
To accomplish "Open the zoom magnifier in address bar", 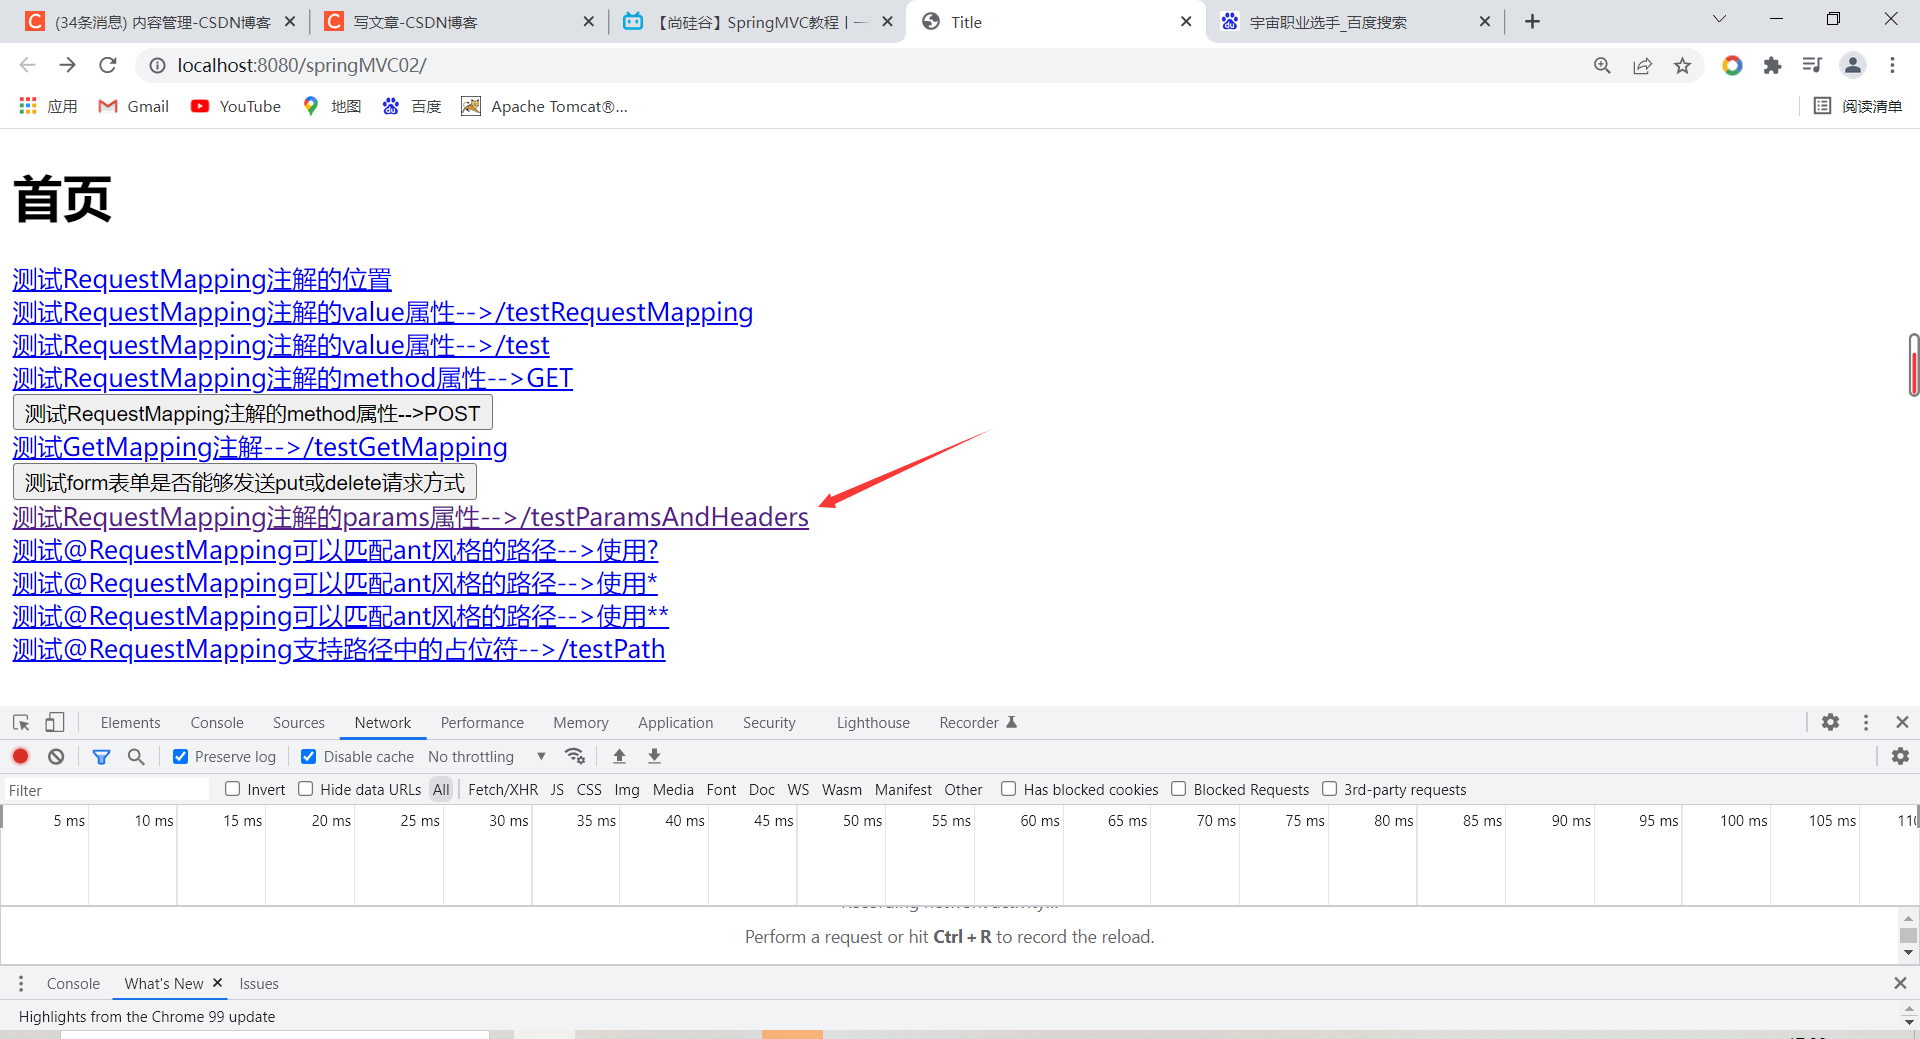I will click(1602, 65).
